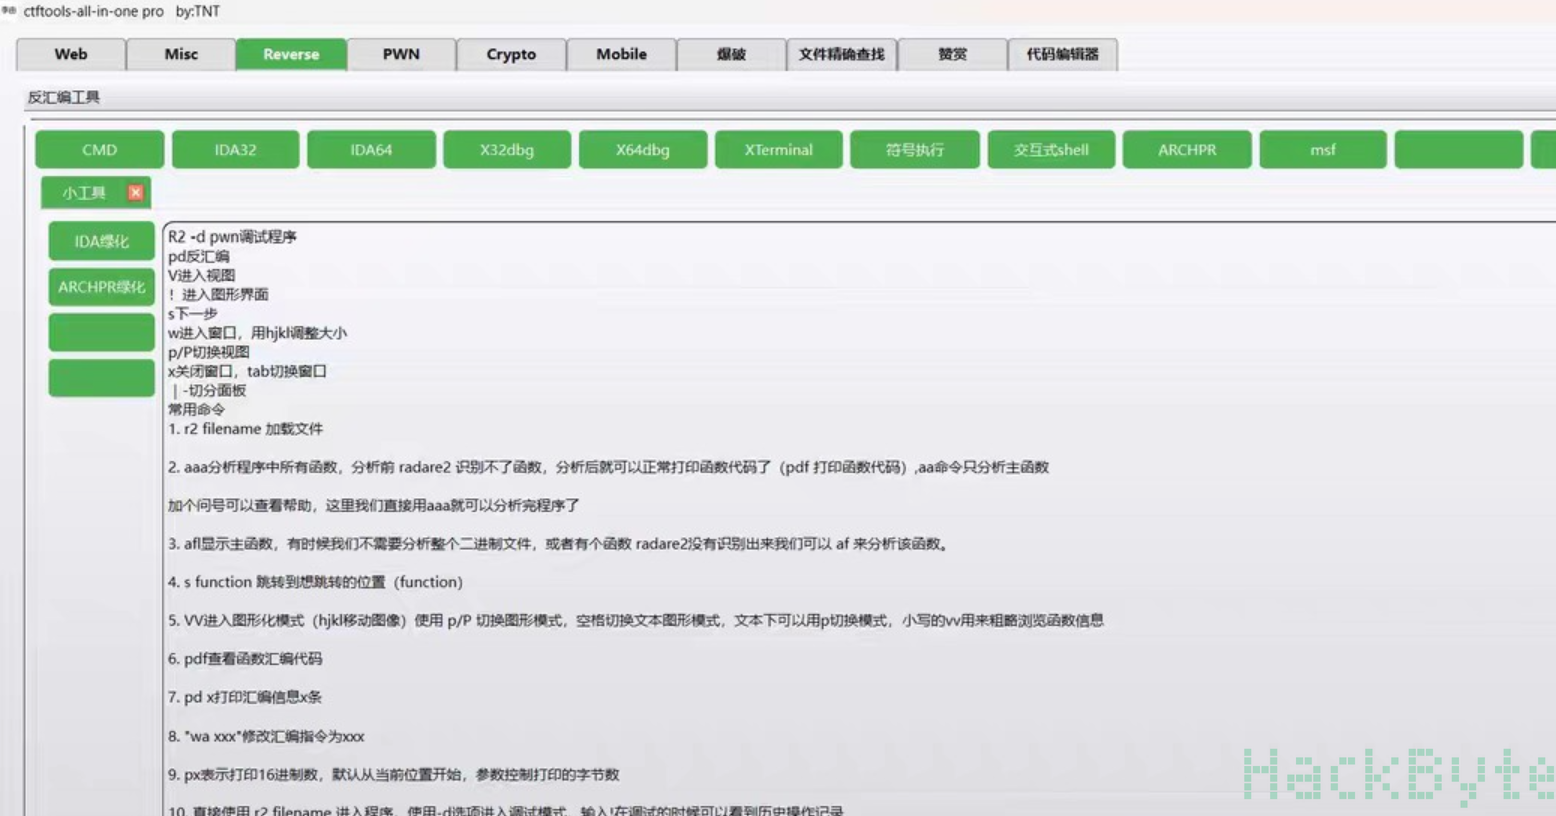Open the 赞赏 tab
The width and height of the screenshot is (1556, 816).
tap(952, 54)
